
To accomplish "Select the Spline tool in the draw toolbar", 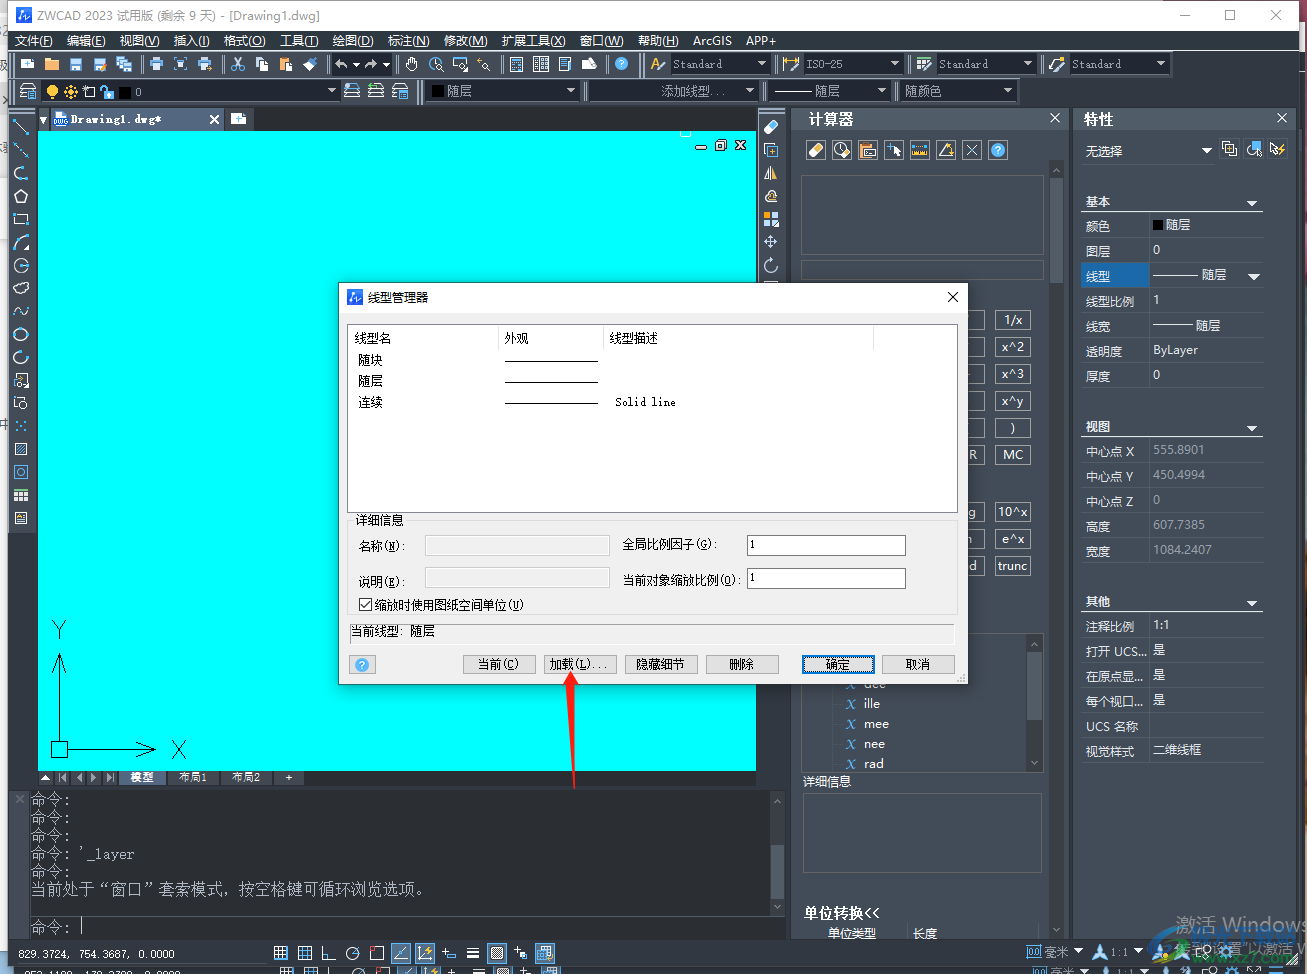I will tap(21, 311).
